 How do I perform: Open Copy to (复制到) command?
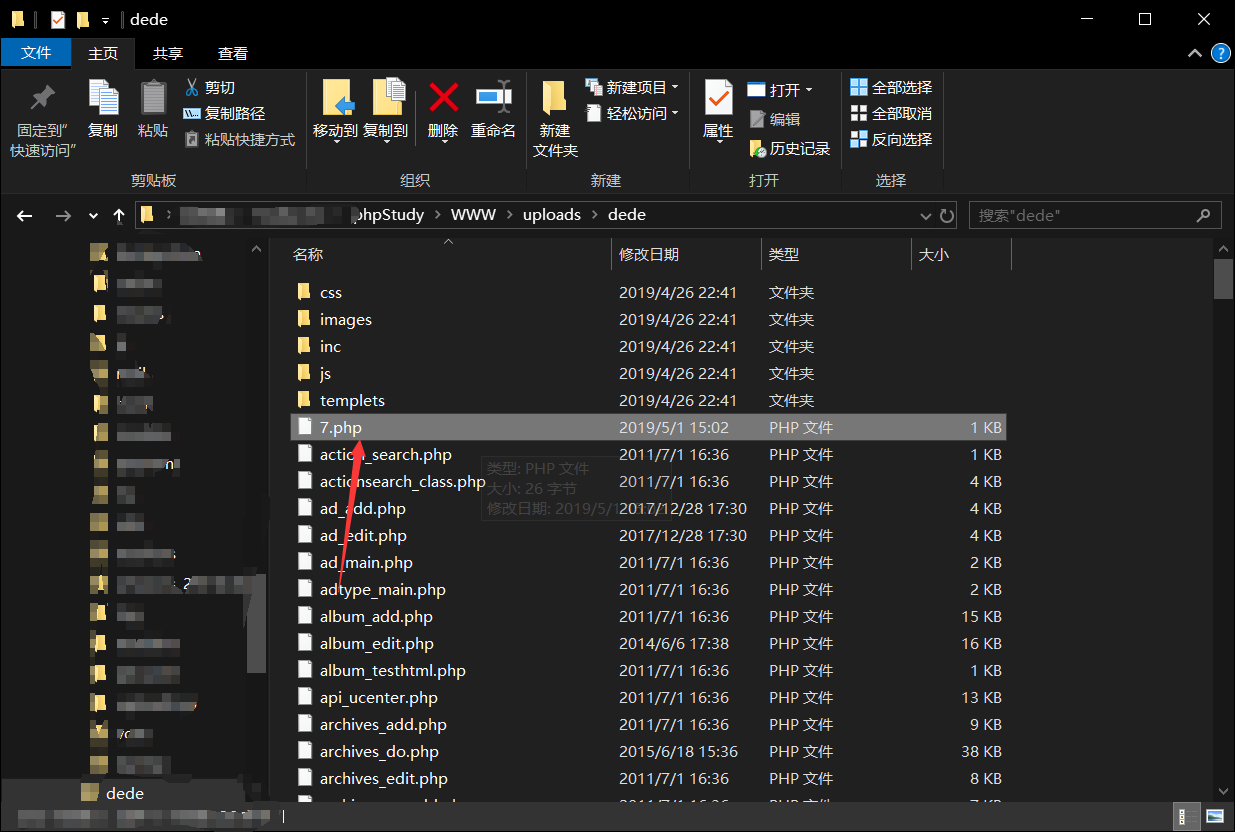[x=385, y=110]
